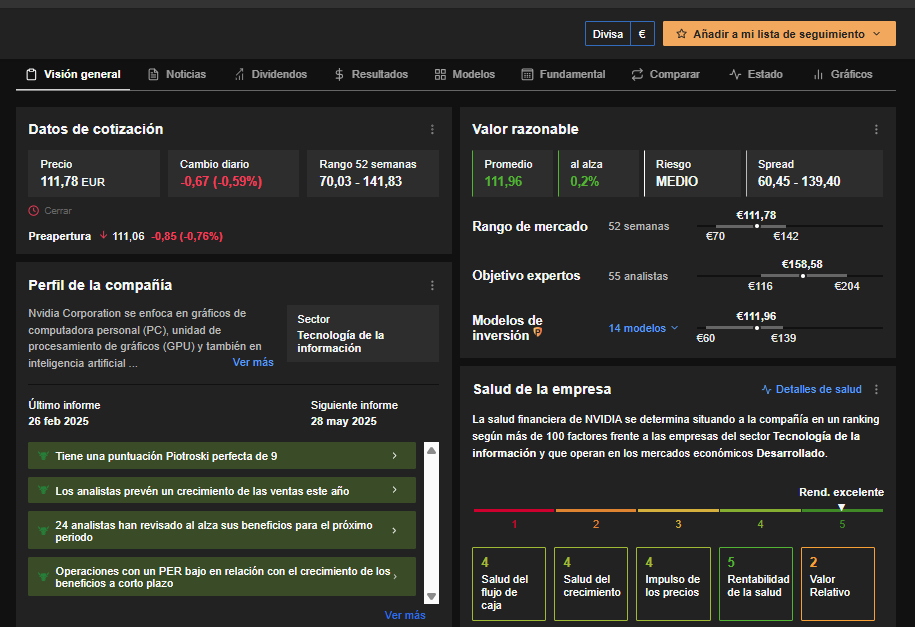Screen dimensions: 915x627
Task: Open the Estado tab
Action: [756, 74]
